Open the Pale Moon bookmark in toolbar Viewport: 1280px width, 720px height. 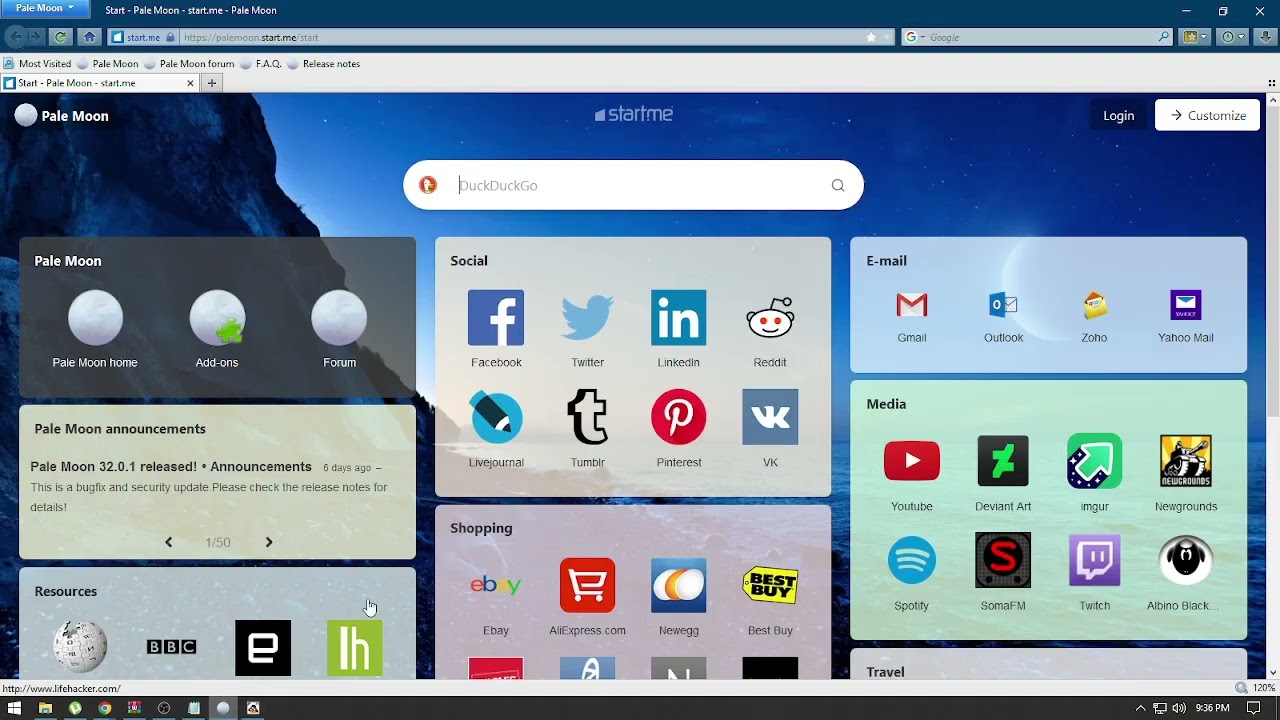pyautogui.click(x=107, y=63)
